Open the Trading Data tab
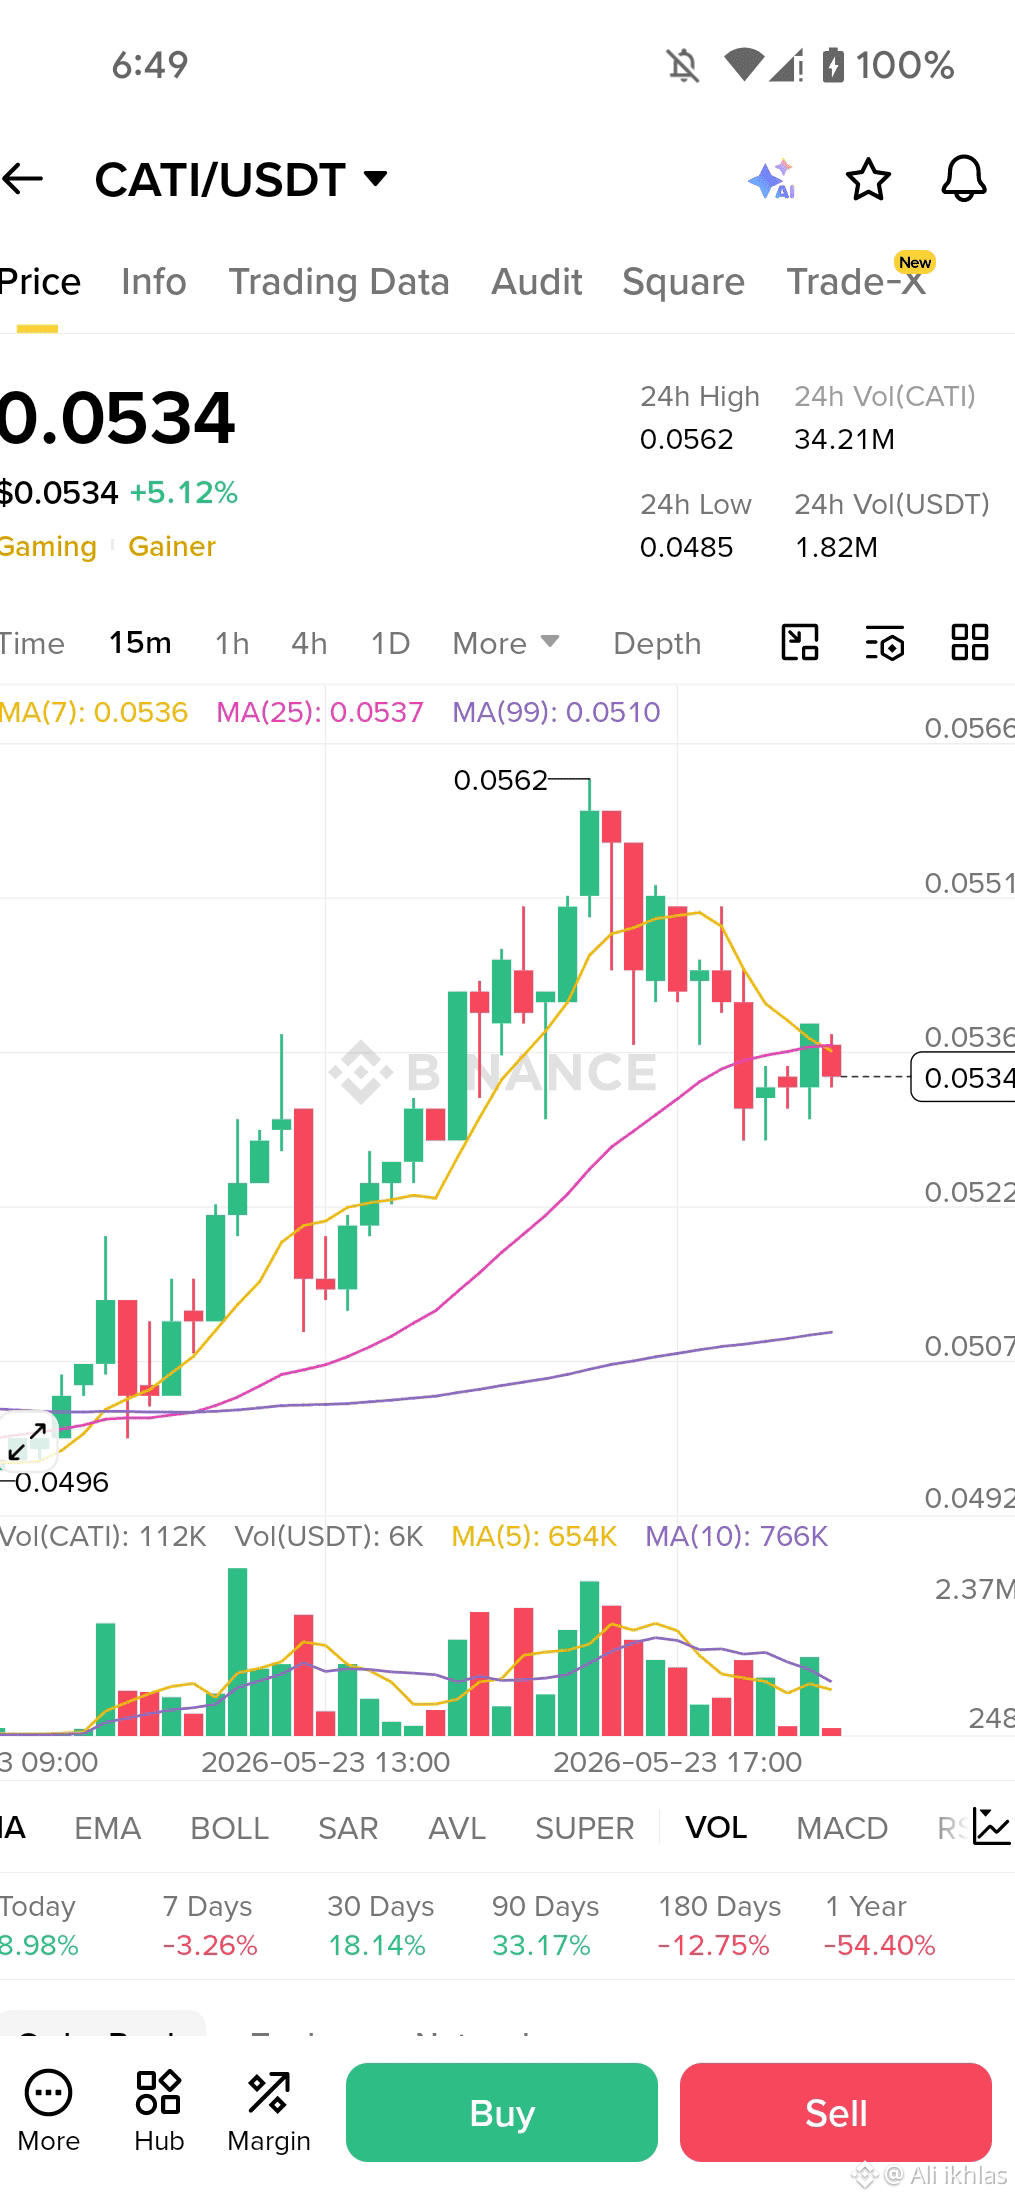1015x2200 pixels. [339, 282]
